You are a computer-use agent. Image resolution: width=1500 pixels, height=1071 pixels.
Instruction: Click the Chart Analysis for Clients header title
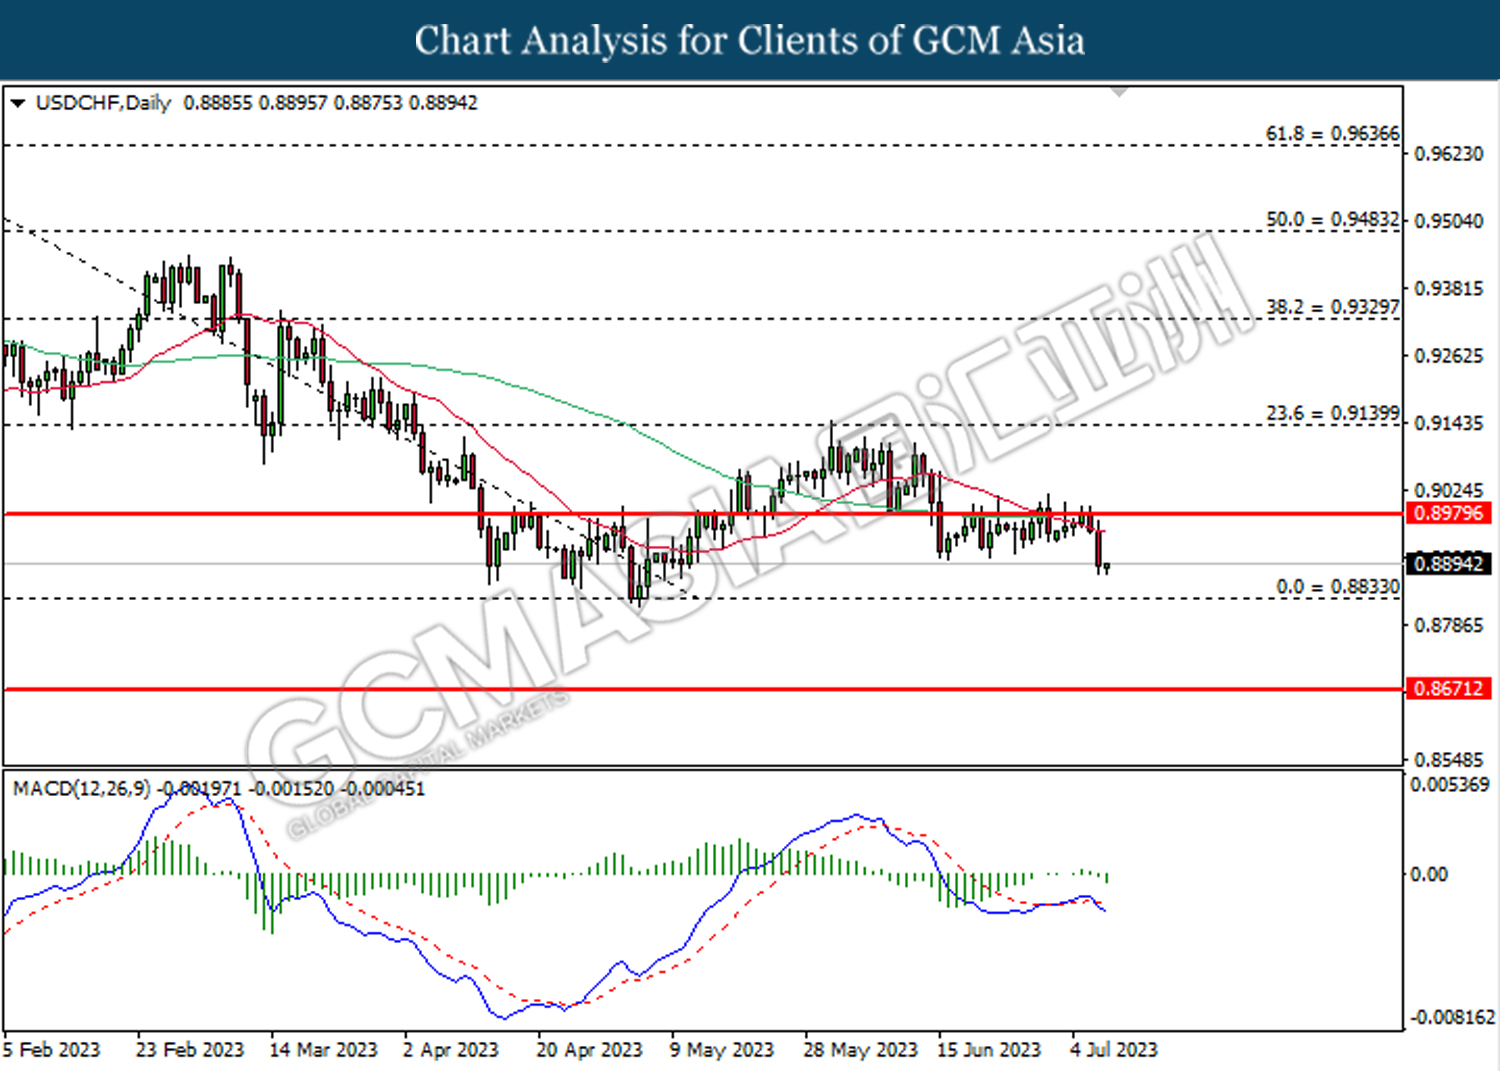(x=749, y=40)
